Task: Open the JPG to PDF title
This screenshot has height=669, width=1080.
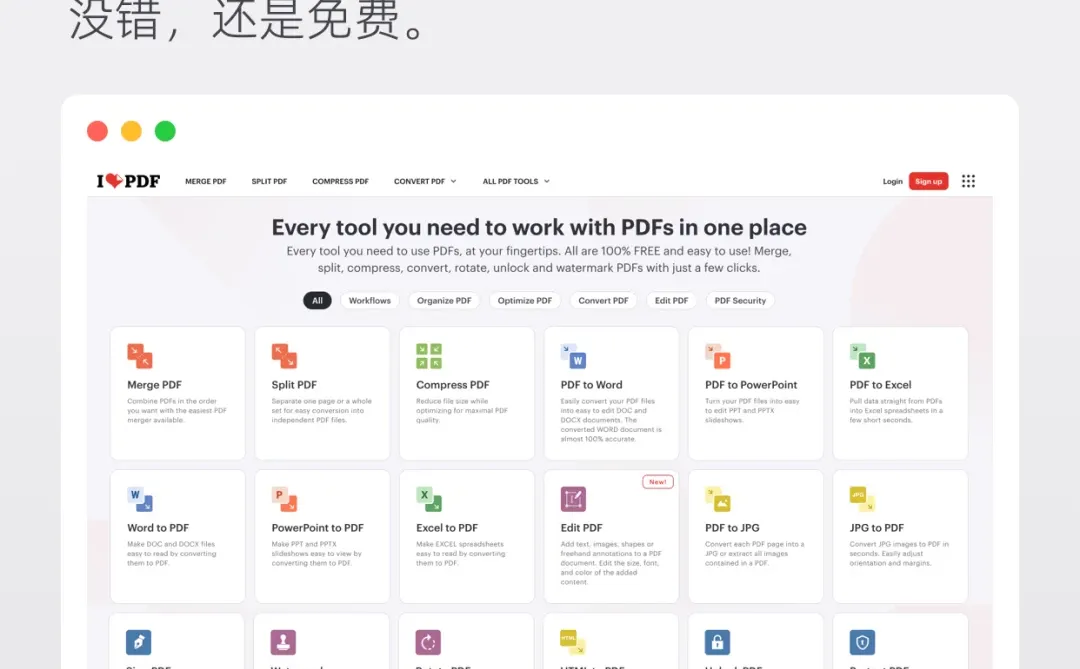Action: point(876,528)
